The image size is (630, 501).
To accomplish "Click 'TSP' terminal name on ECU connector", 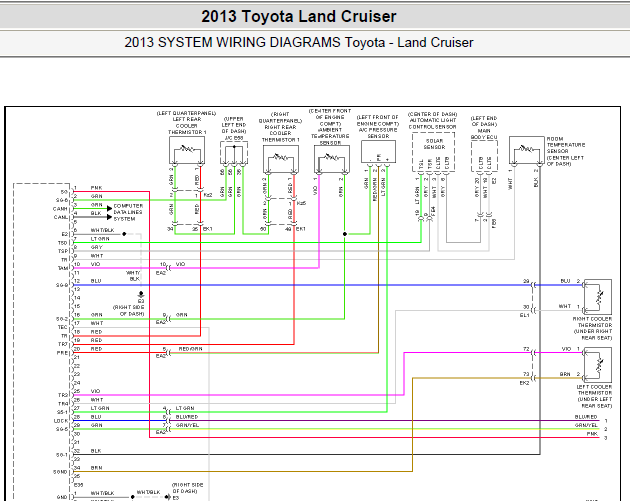I will pyautogui.click(x=63, y=251).
